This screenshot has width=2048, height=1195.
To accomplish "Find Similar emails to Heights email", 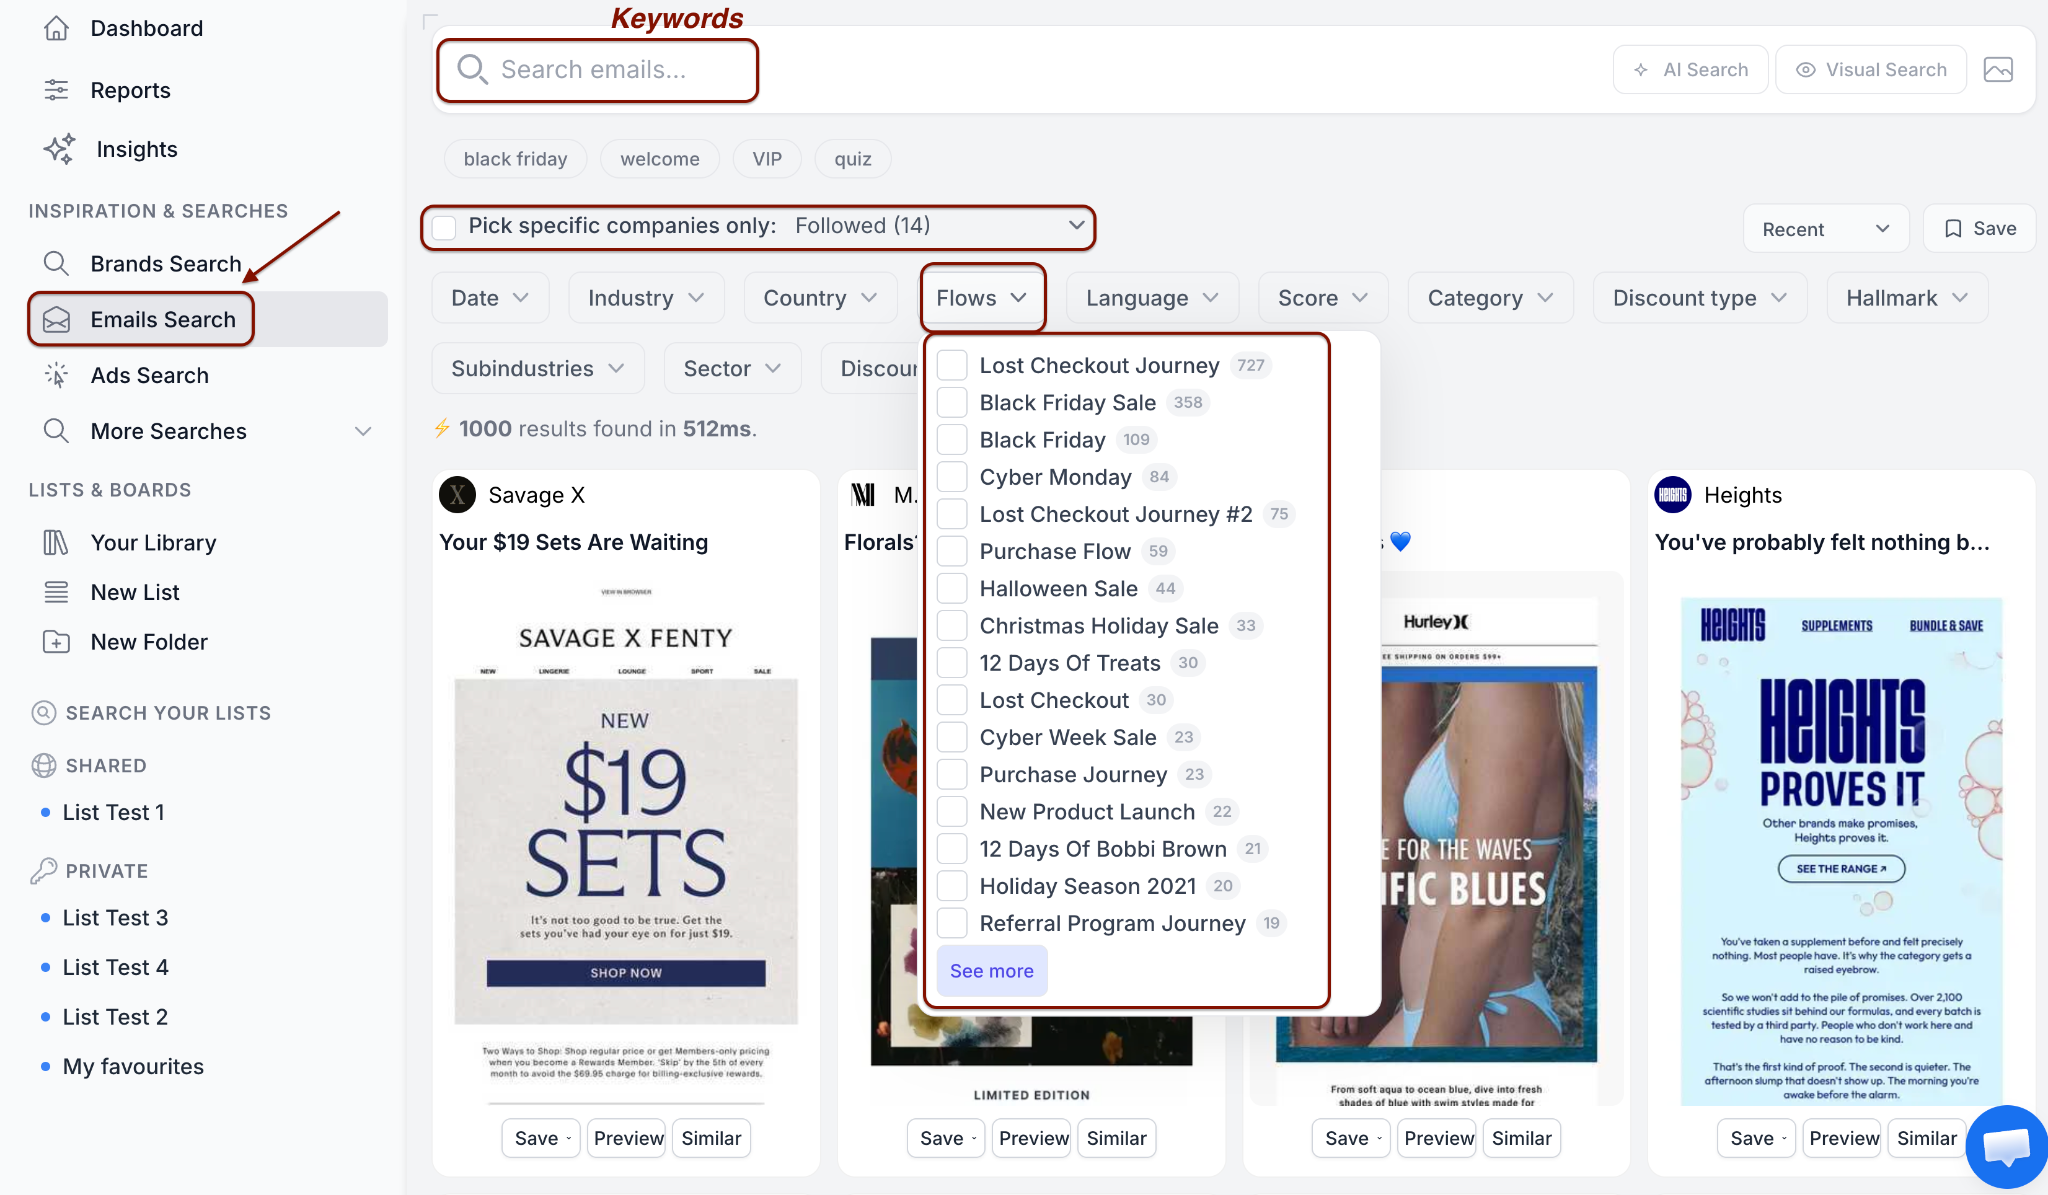I will (1926, 1138).
